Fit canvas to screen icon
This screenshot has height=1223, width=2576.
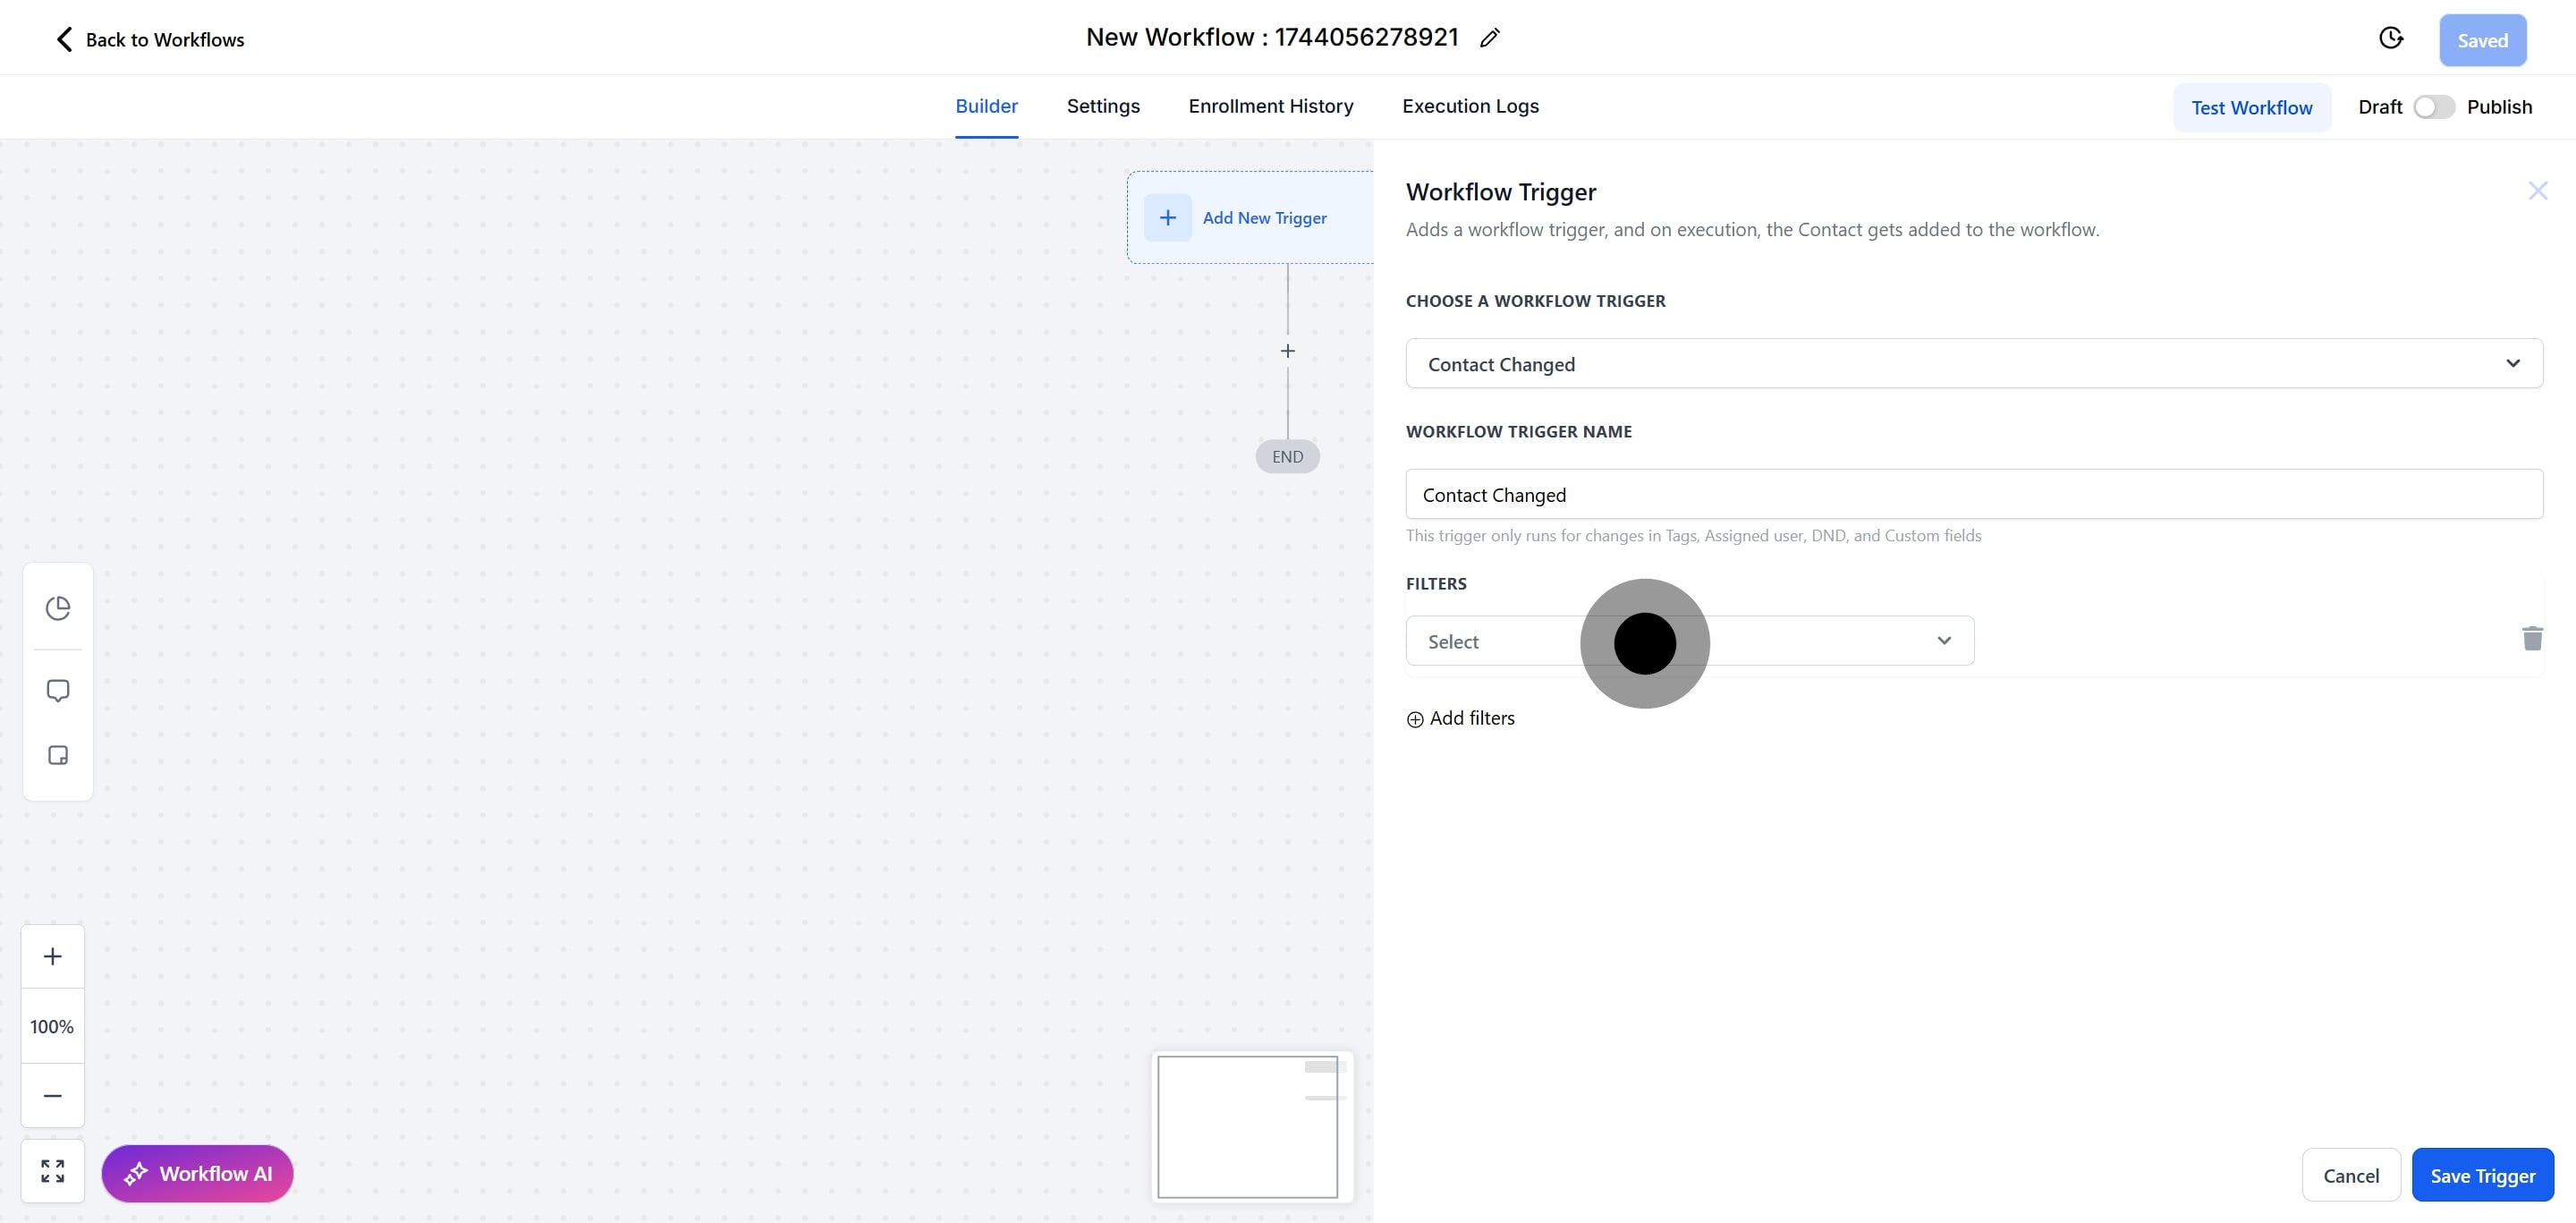point(53,1171)
